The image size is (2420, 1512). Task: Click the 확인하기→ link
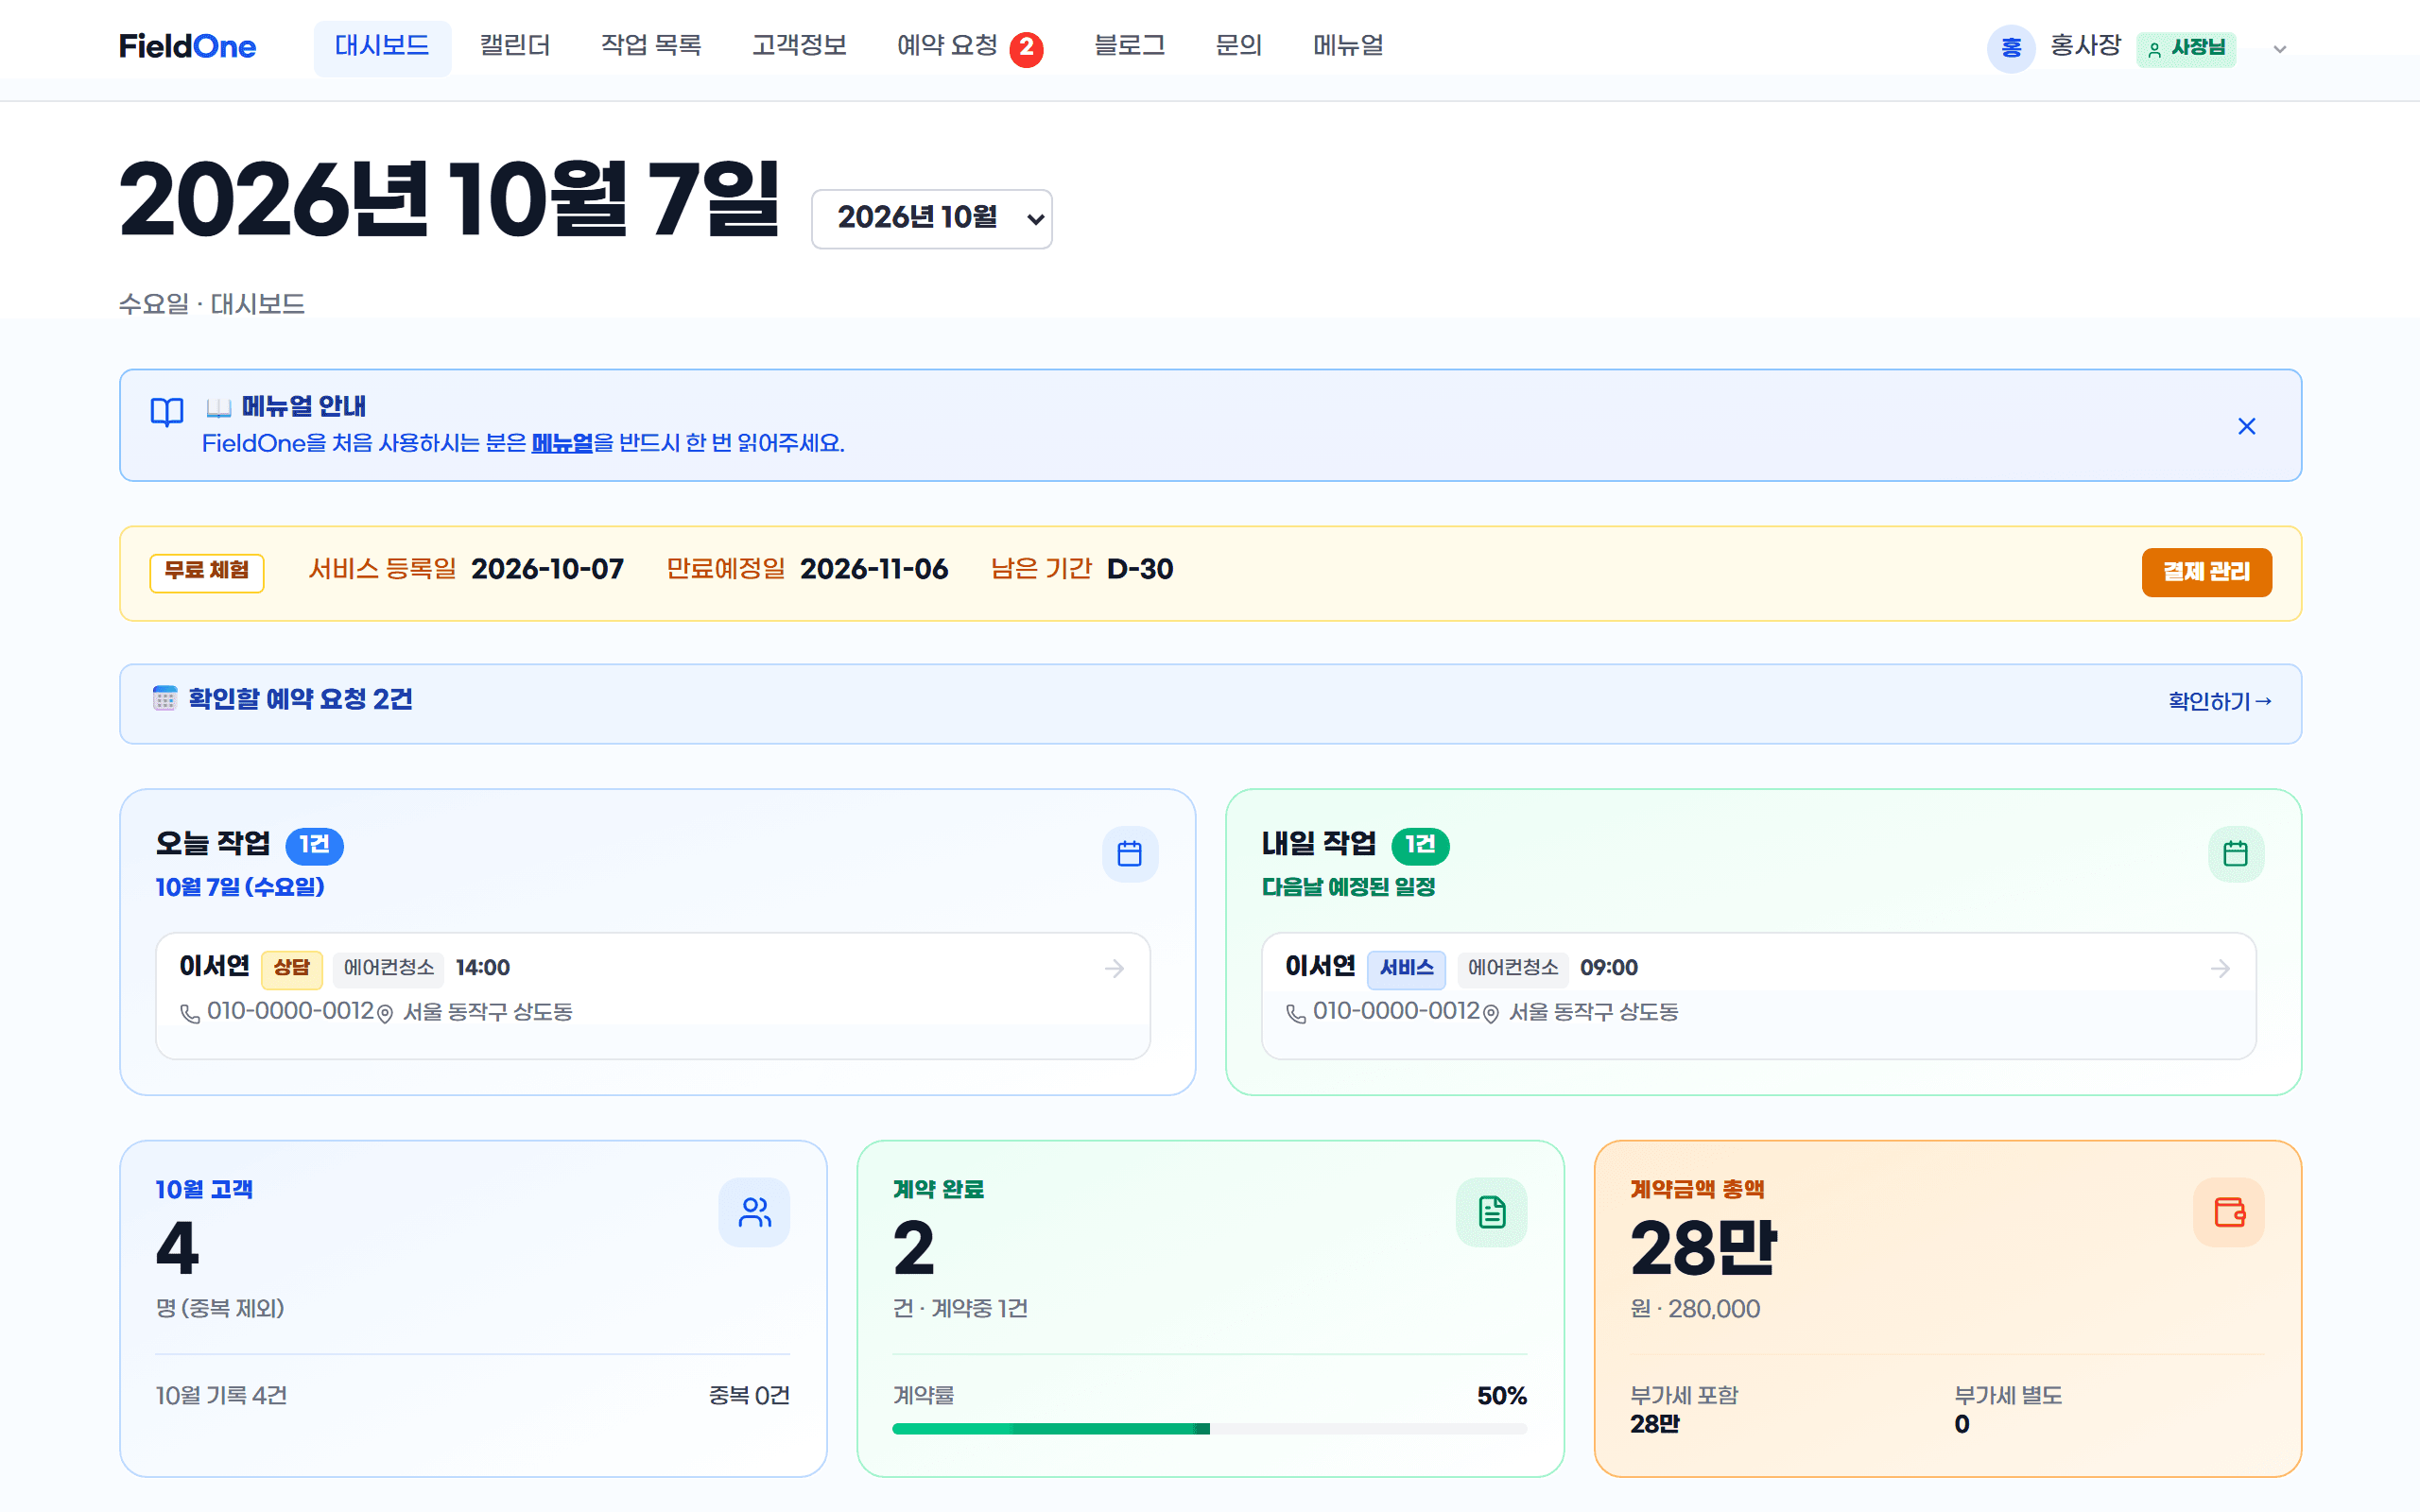pos(2219,701)
